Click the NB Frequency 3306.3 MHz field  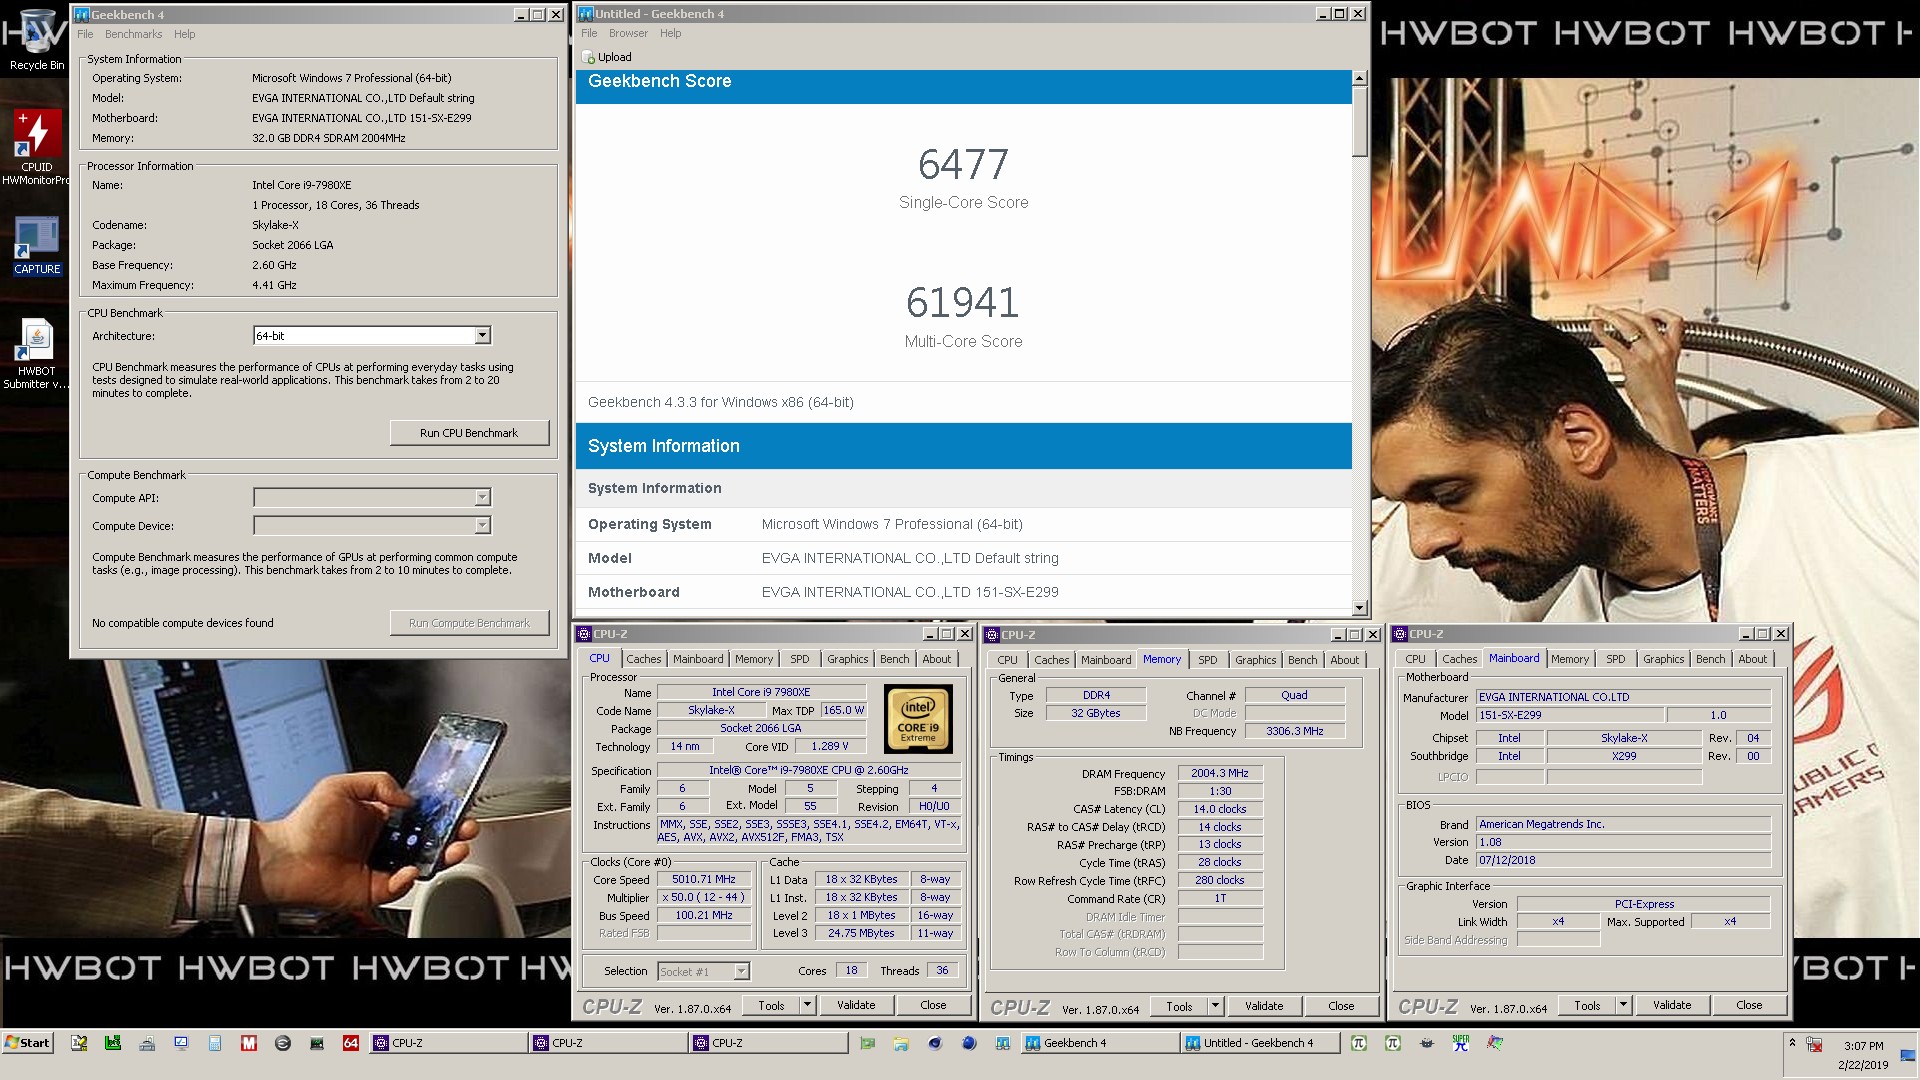[1294, 732]
